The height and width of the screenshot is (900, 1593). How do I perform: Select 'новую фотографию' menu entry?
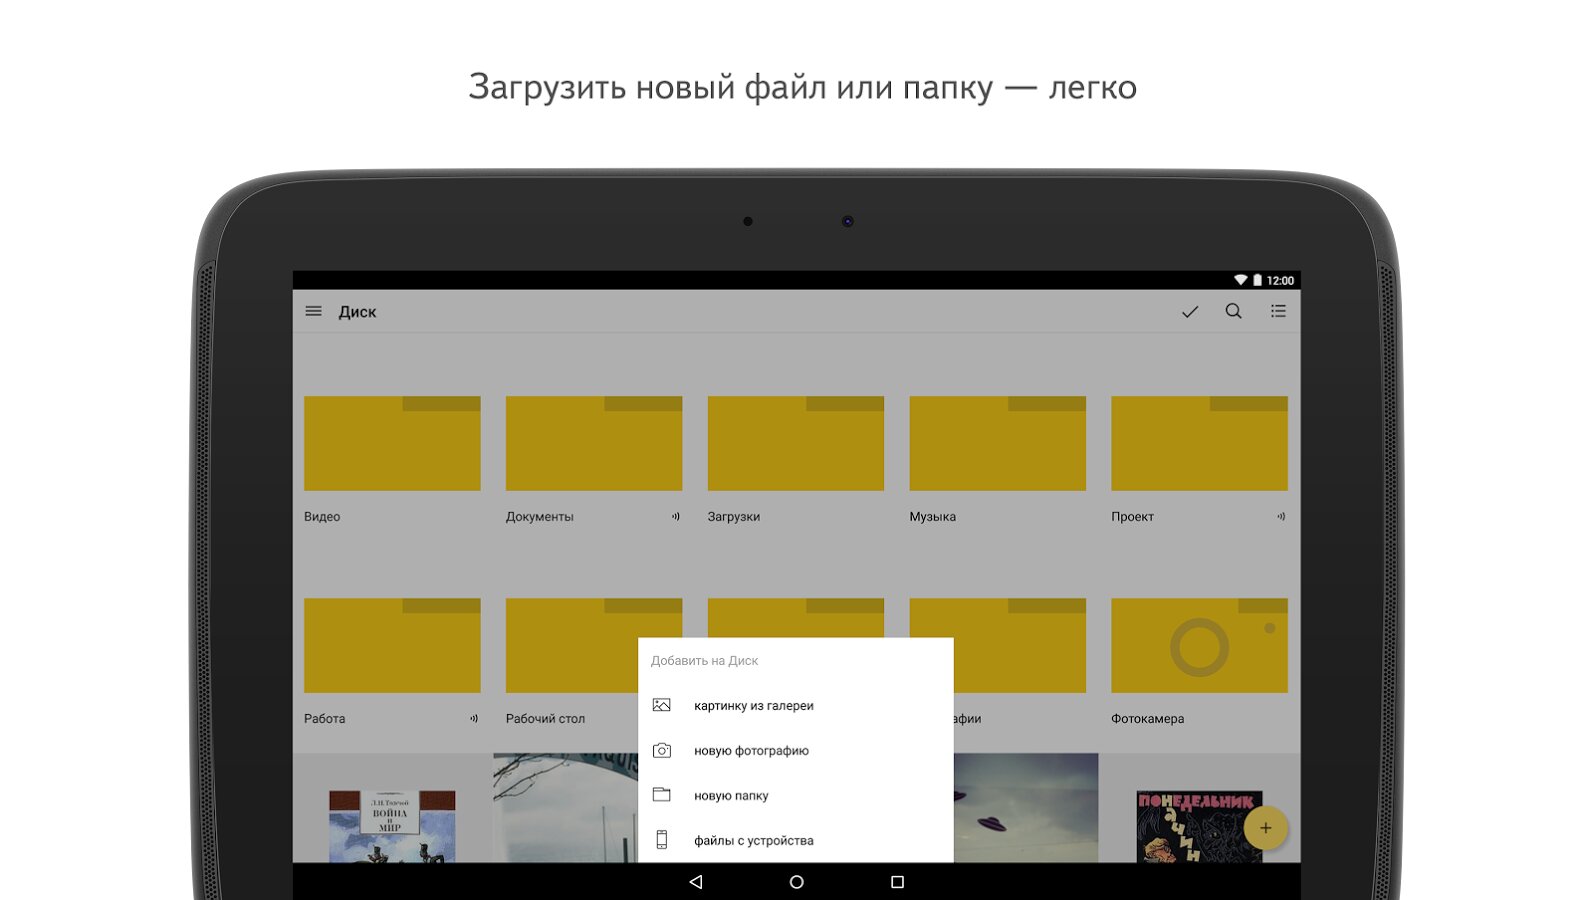click(751, 751)
